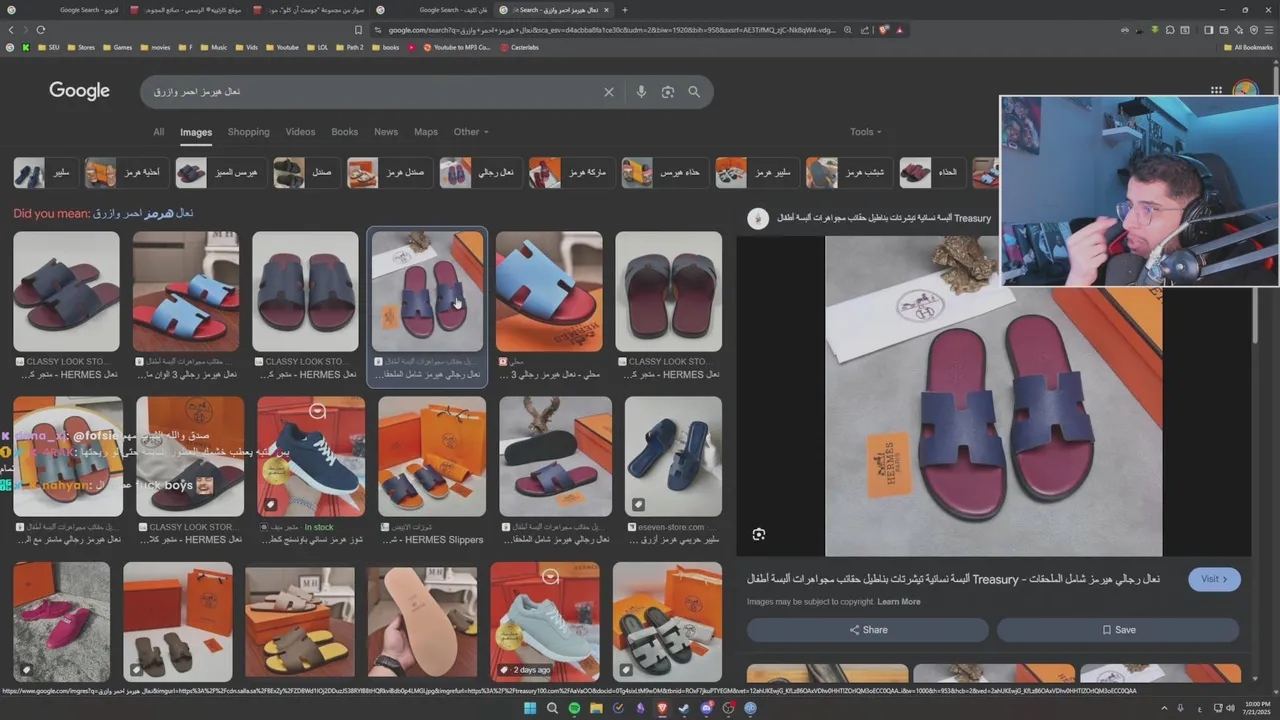Open the LOL bookmarks folder
The image size is (1280, 720).
pos(317,47)
